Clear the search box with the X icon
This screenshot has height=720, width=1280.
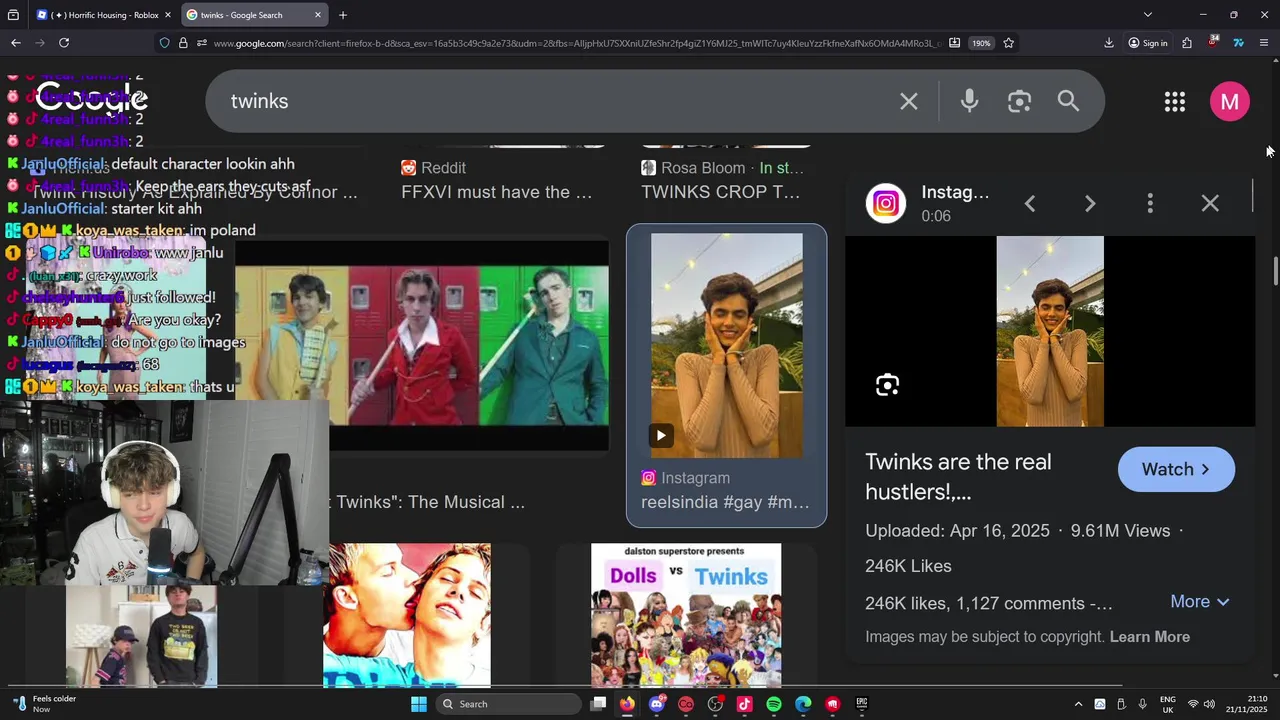[908, 101]
